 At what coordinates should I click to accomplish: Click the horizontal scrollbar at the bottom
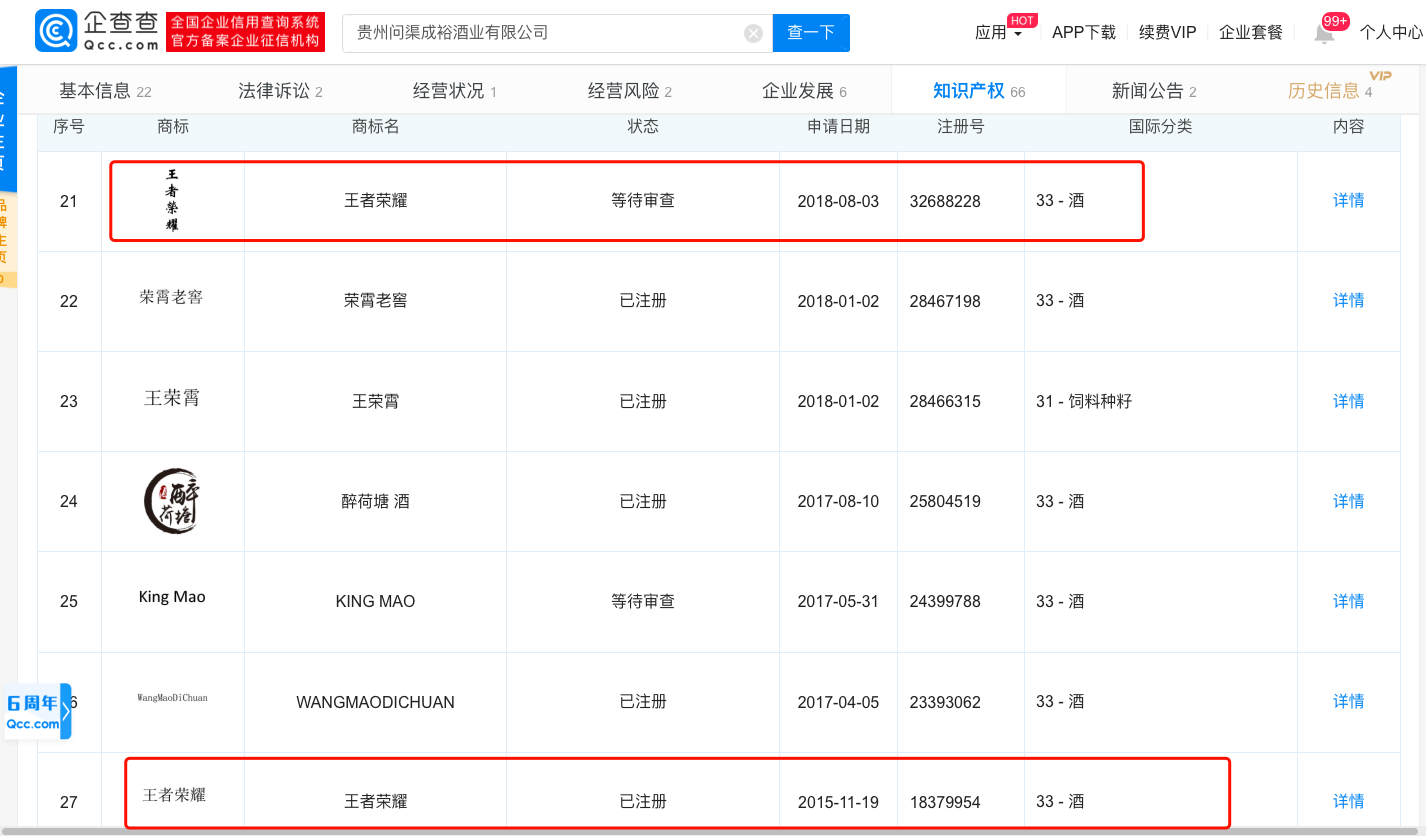click(x=700, y=830)
